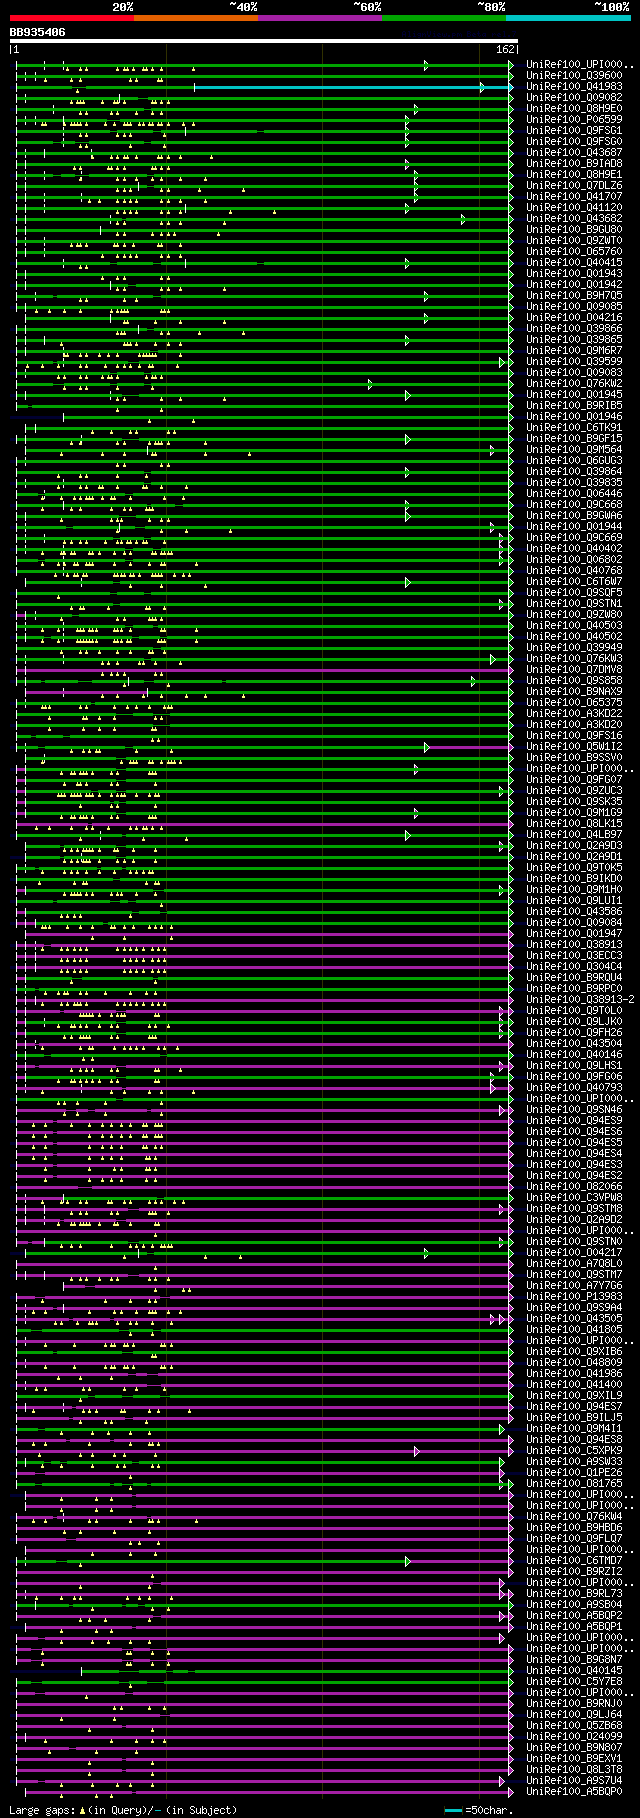Click the query name BB935406

tap(38, 32)
